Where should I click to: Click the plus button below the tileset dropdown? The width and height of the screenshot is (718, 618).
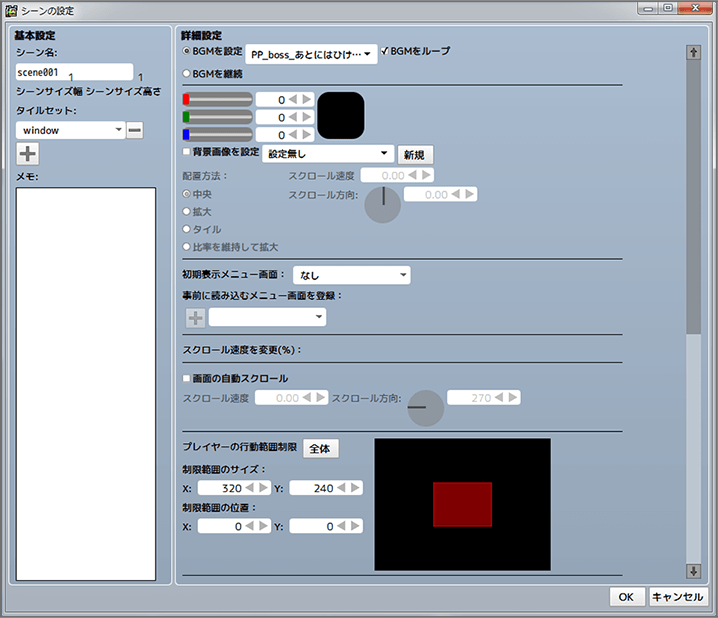pos(28,154)
